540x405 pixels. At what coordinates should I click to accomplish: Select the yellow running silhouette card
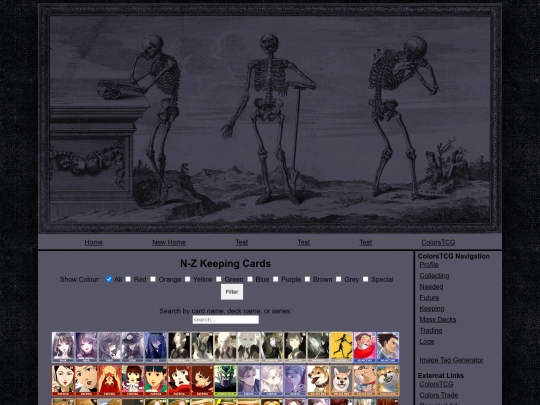(341, 347)
